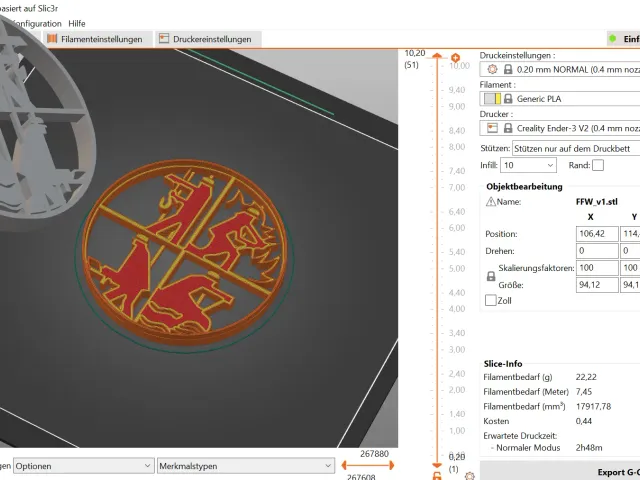Image resolution: width=640 pixels, height=480 pixels.
Task: Enable the Zoll inches checkbox
Action: pyautogui.click(x=491, y=300)
